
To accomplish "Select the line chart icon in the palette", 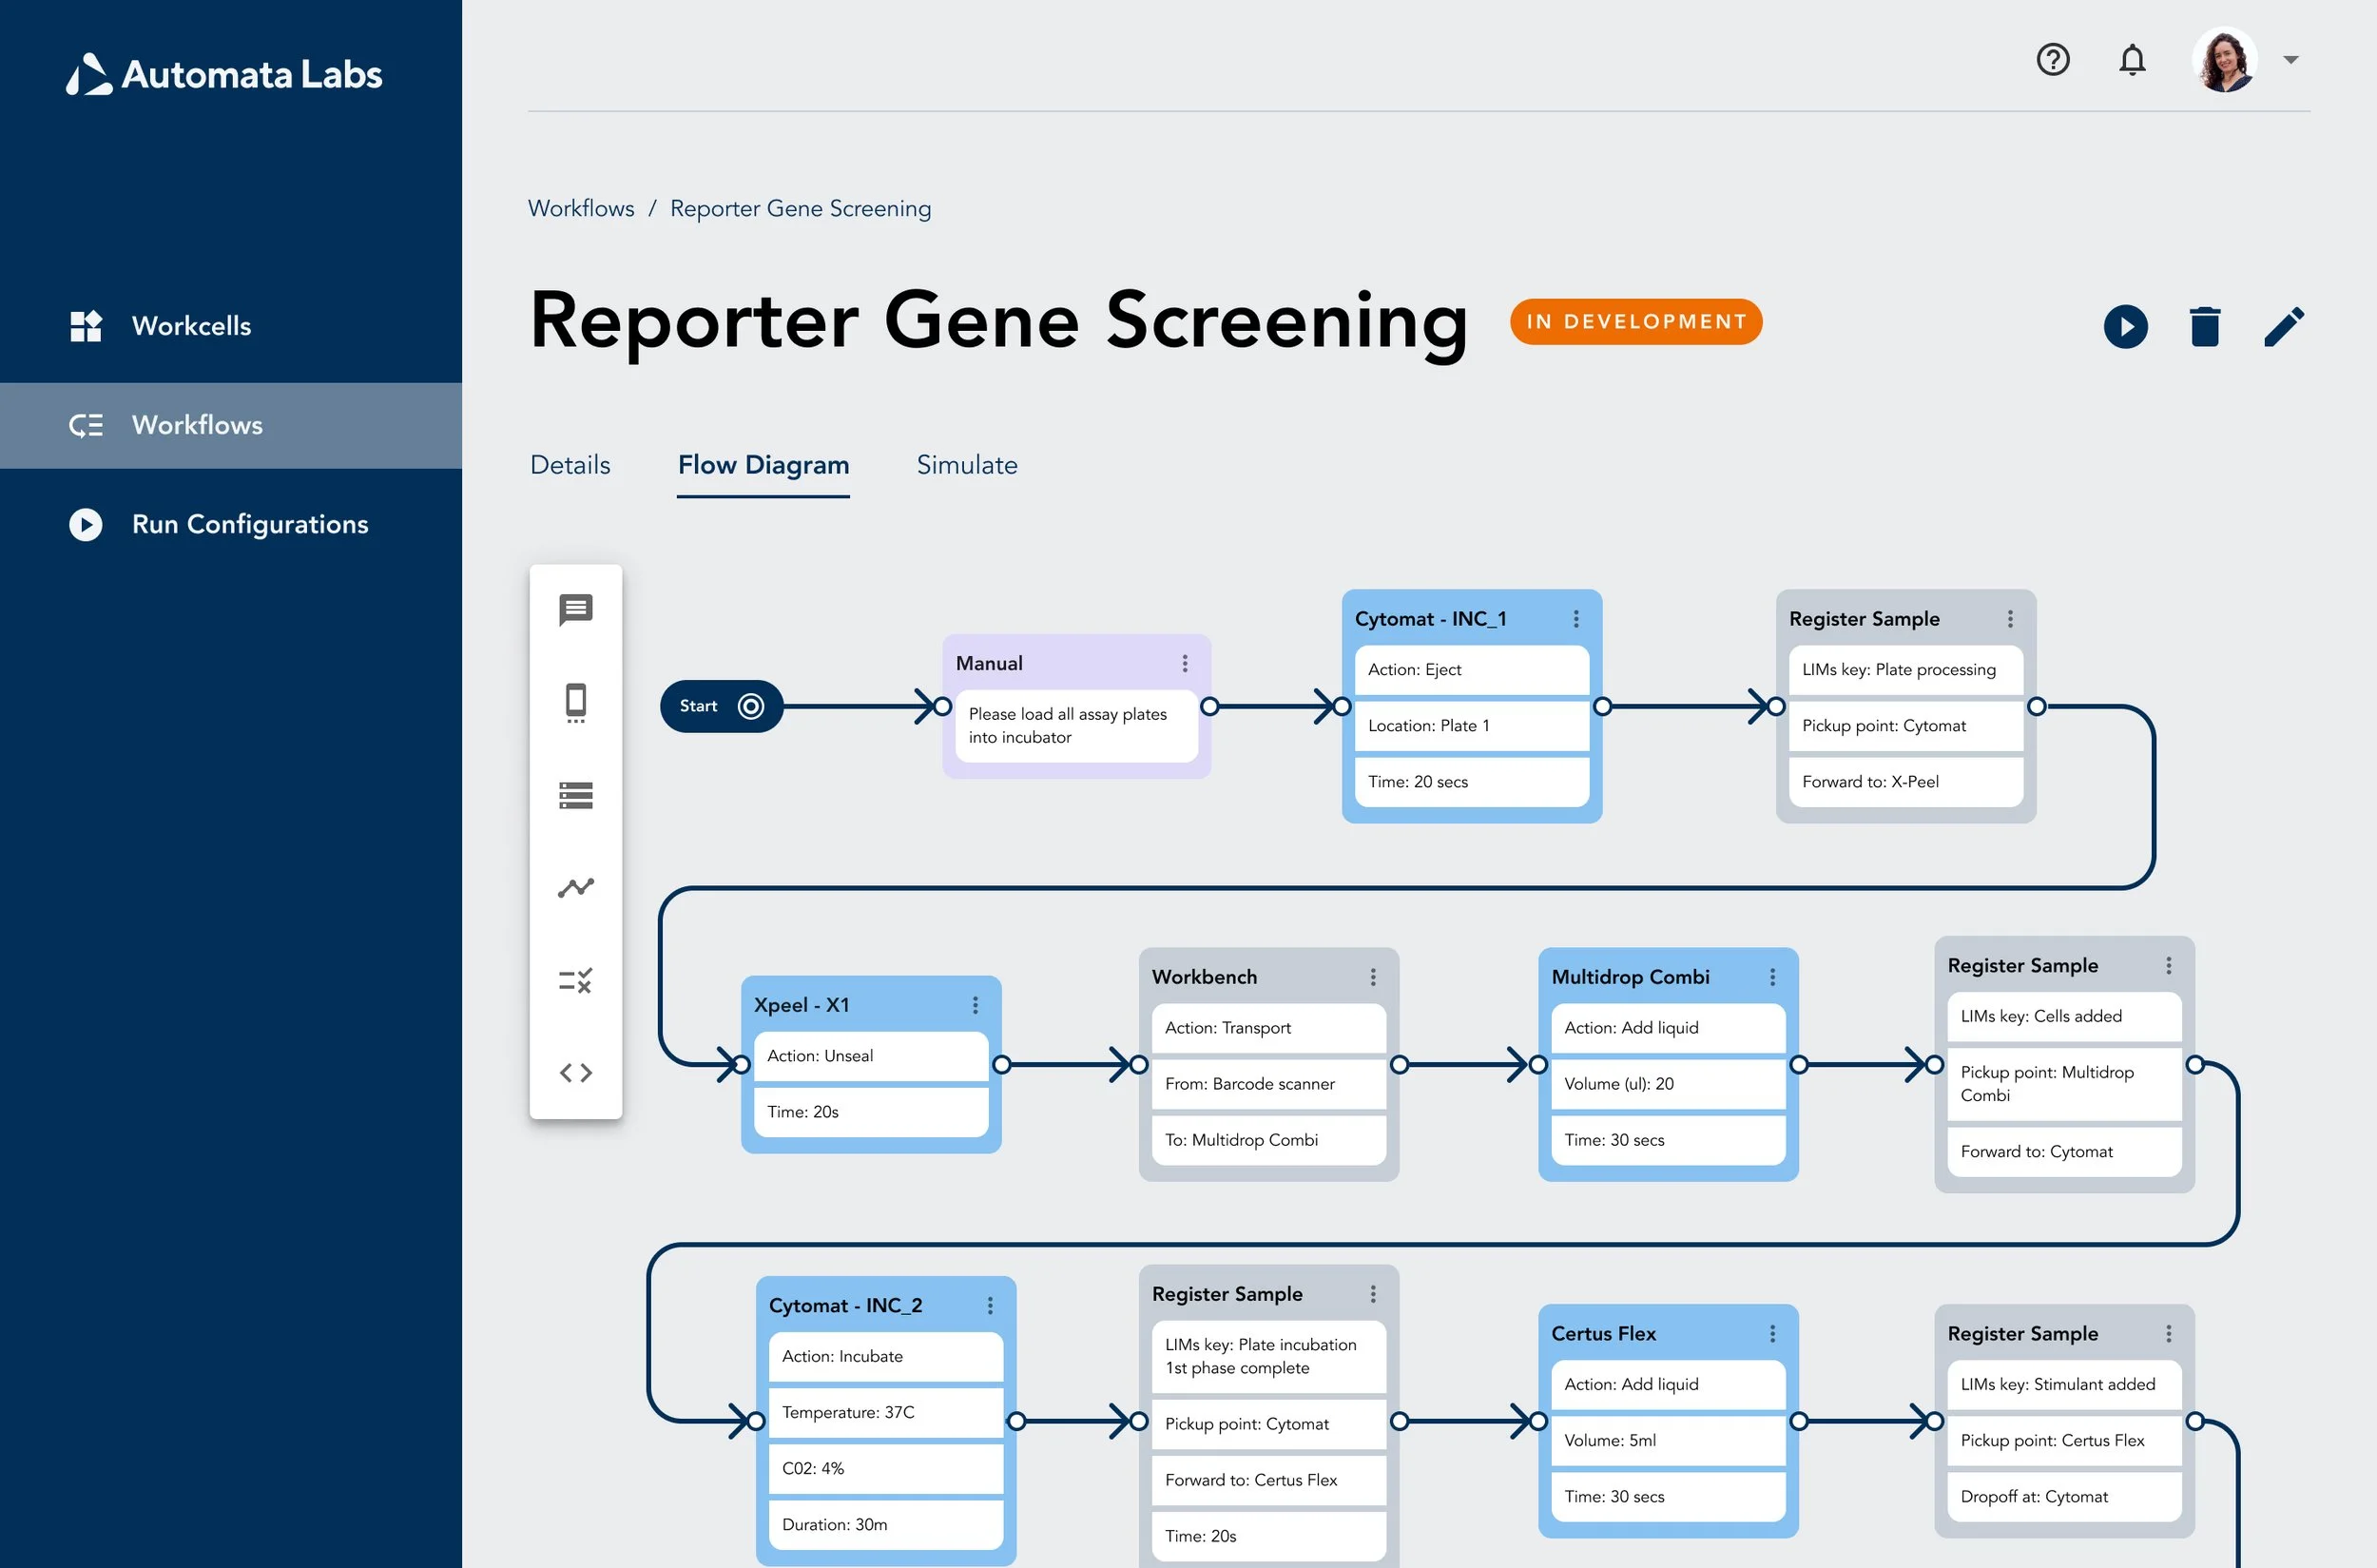I will (575, 887).
